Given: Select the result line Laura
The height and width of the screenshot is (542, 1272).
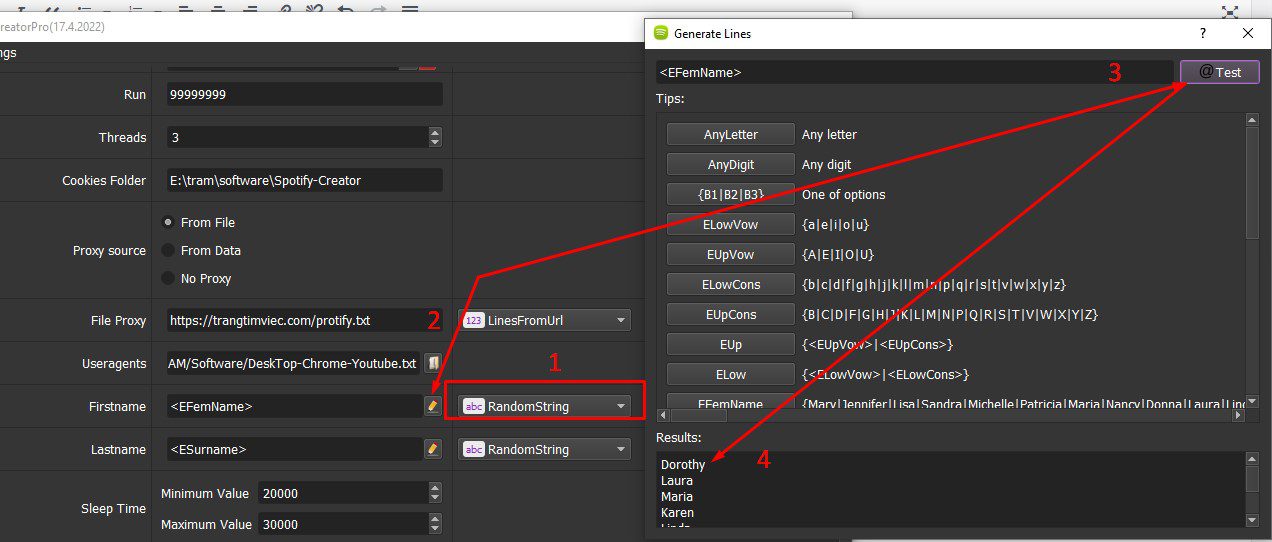Looking at the screenshot, I should pos(677,481).
